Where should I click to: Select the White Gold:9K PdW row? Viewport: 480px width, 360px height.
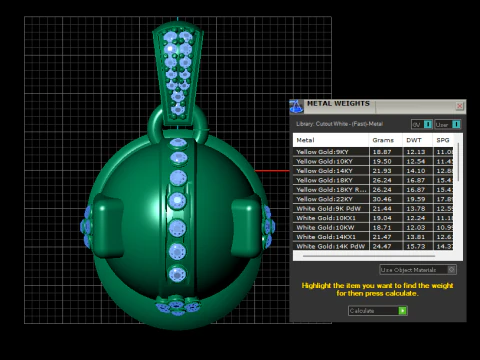[x=373, y=209]
